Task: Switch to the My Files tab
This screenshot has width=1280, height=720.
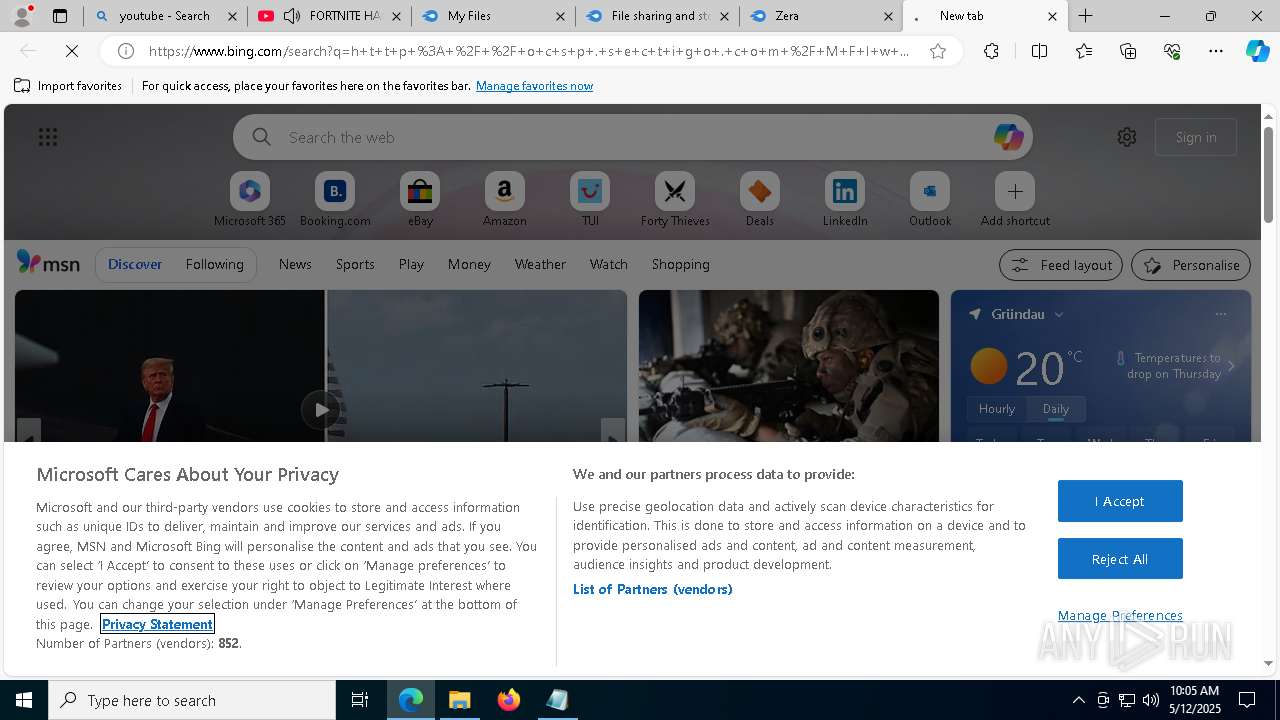Action: point(493,16)
